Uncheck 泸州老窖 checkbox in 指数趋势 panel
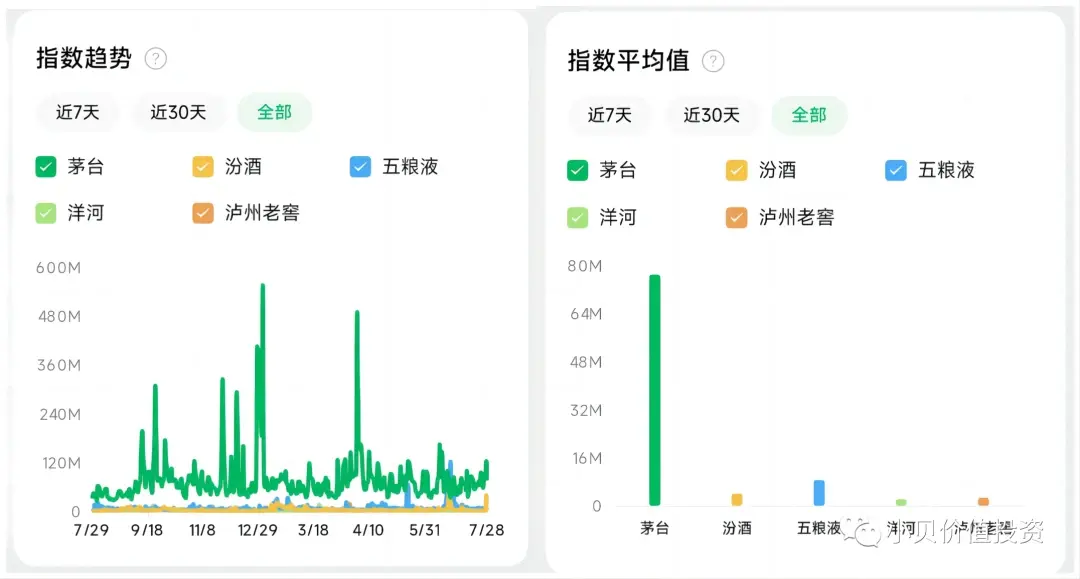Viewport: 1080px width, 579px height. tap(202, 213)
